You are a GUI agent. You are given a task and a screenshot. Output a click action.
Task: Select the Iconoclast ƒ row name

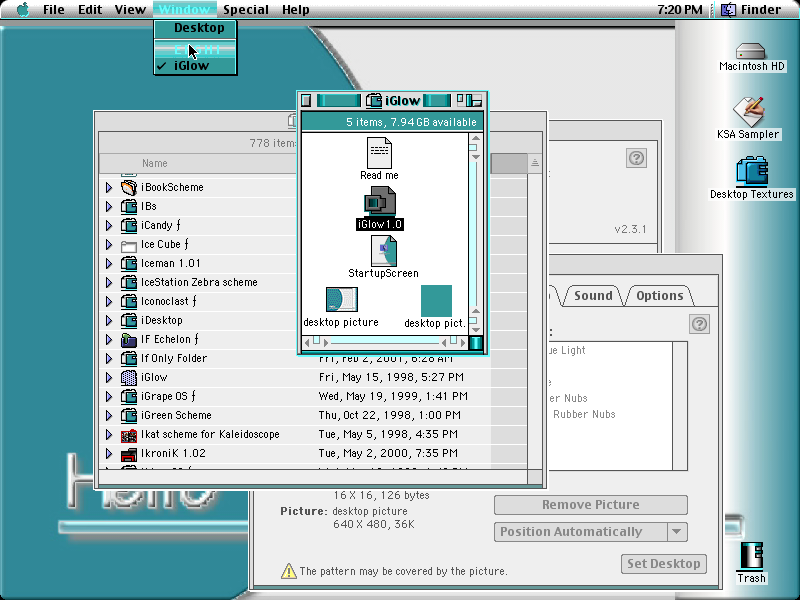click(168, 302)
